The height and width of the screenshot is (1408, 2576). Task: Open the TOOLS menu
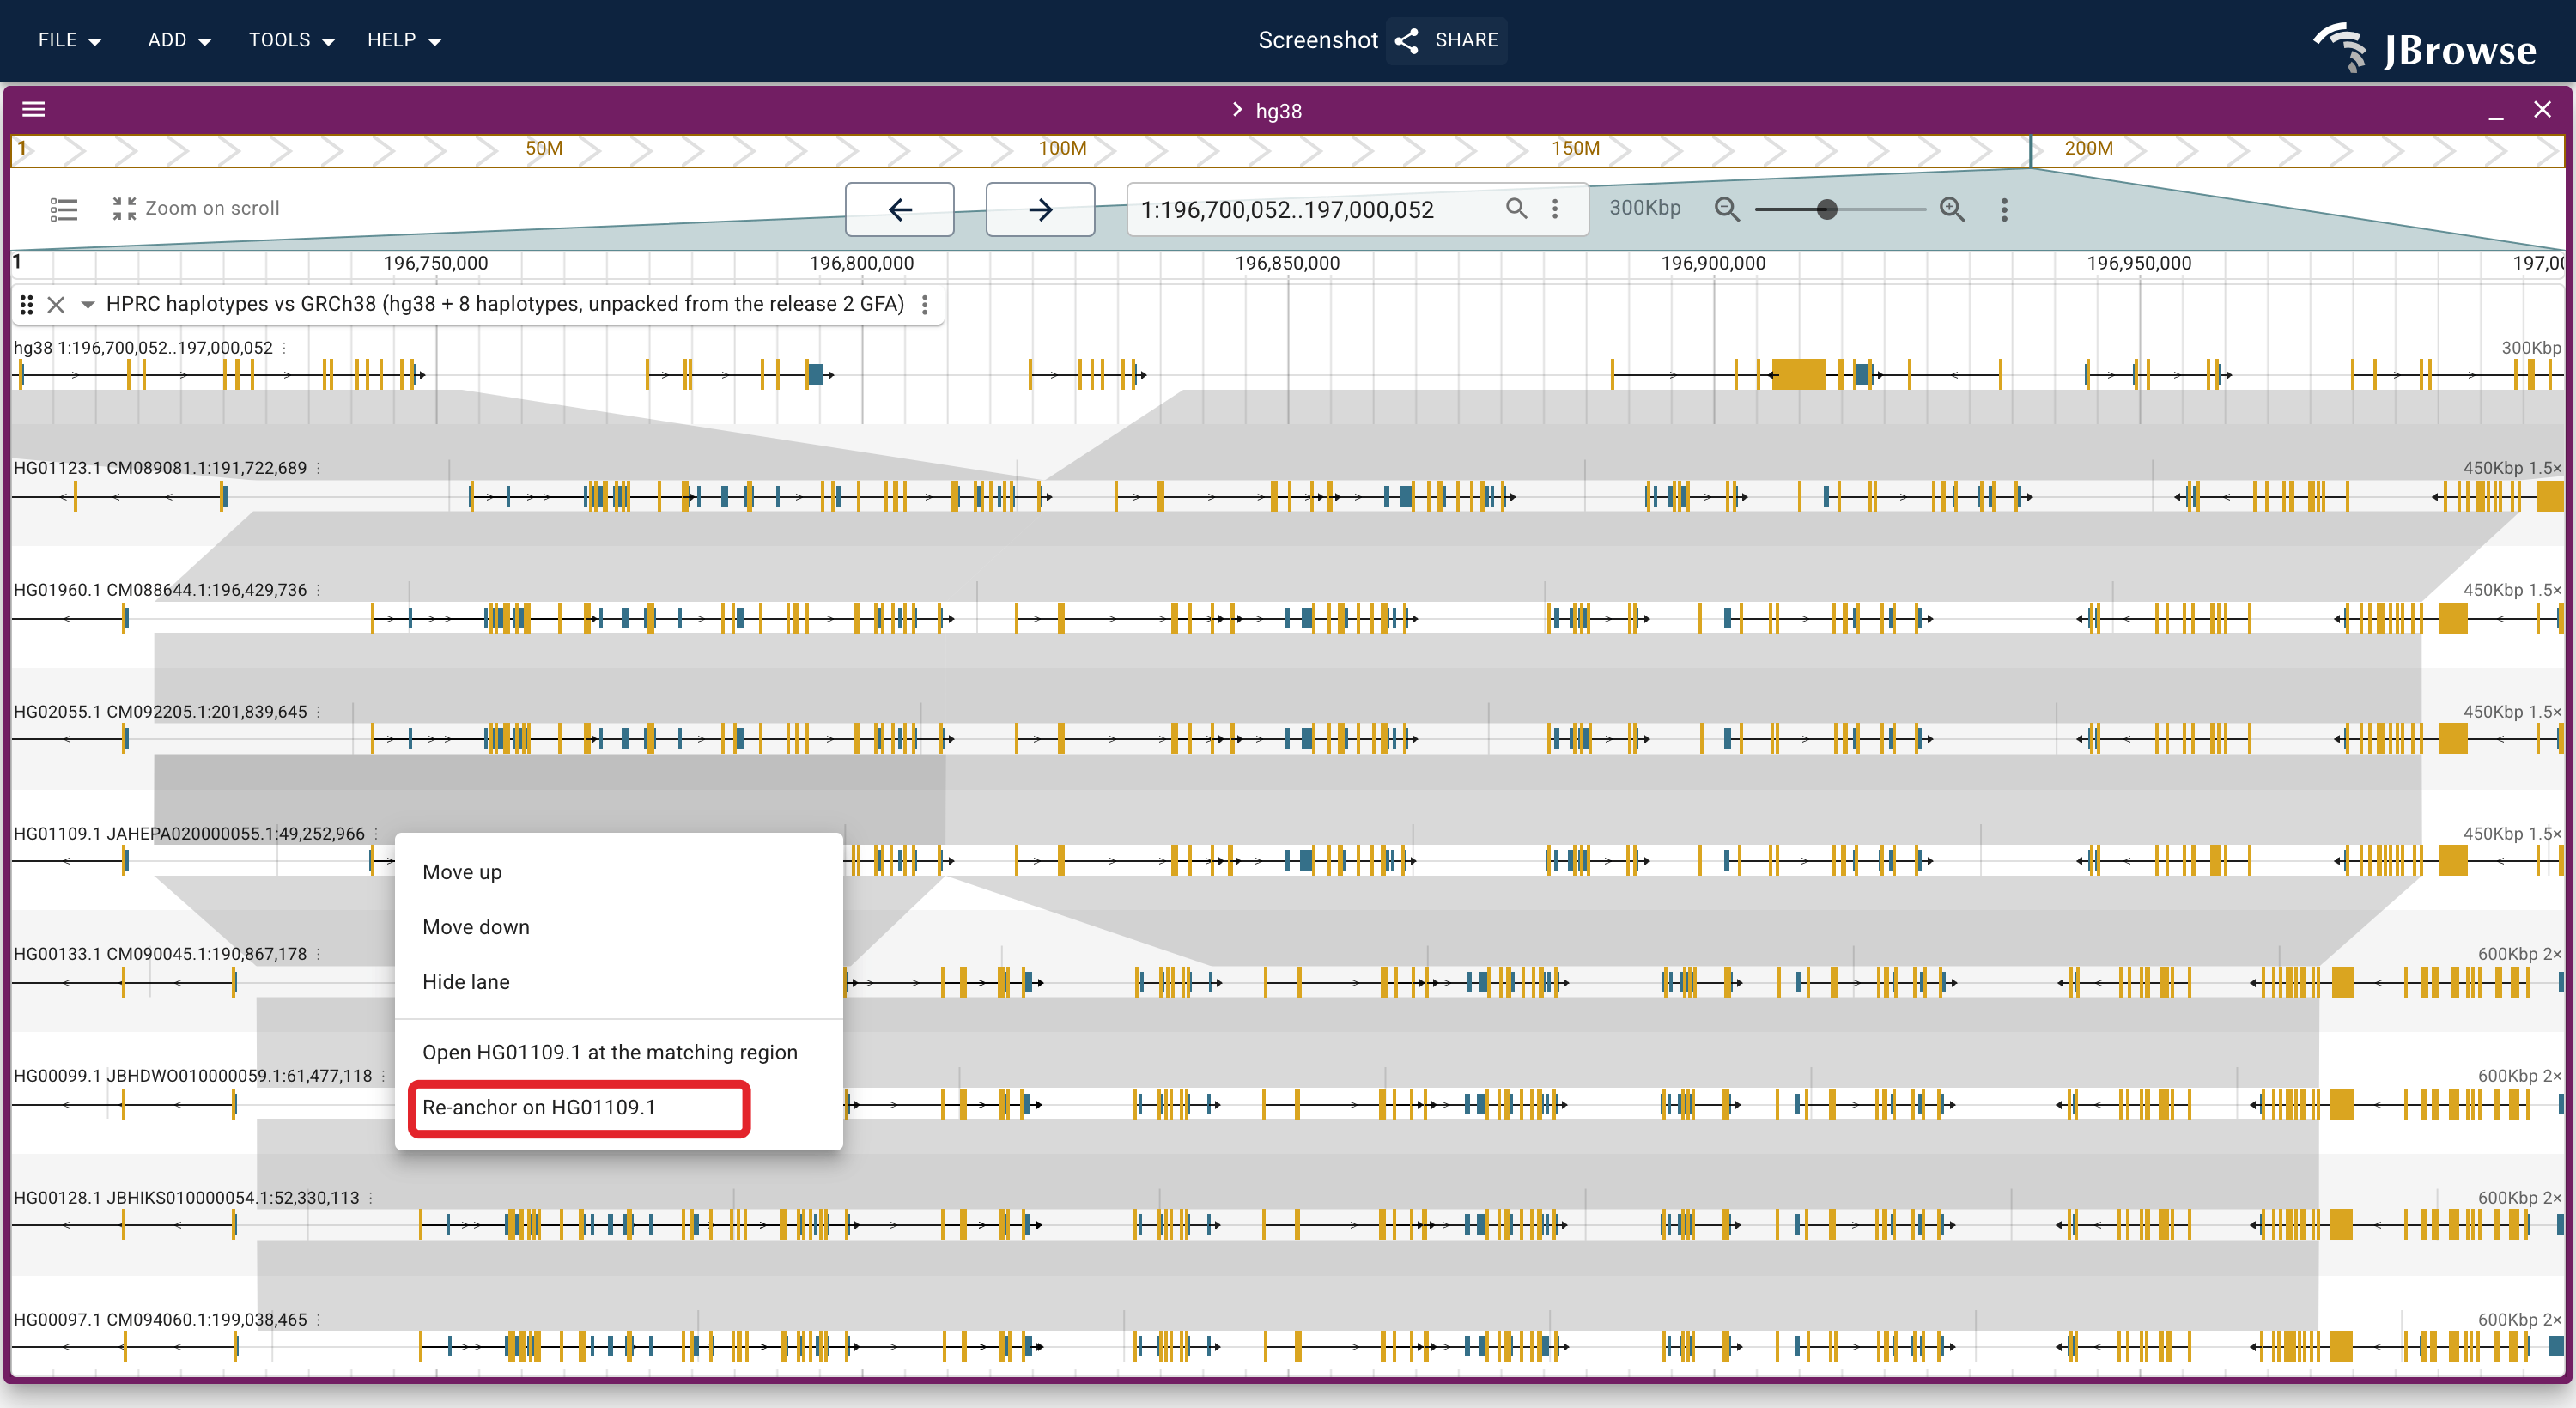tap(291, 40)
